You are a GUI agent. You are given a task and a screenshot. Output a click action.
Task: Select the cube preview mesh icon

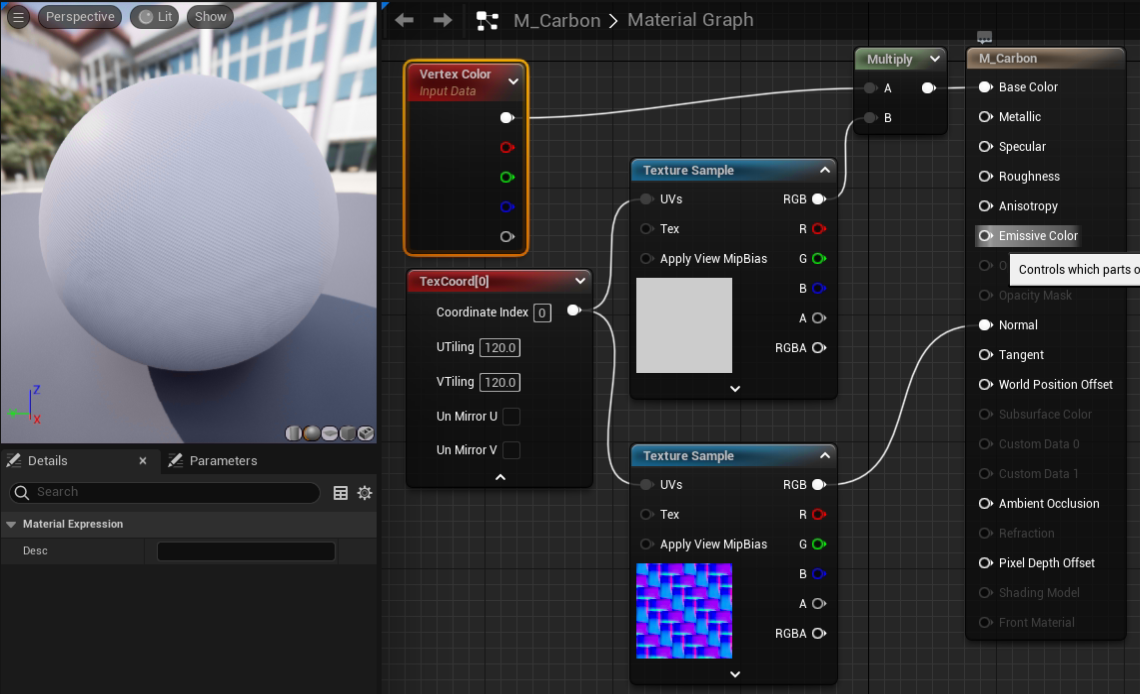tap(346, 433)
